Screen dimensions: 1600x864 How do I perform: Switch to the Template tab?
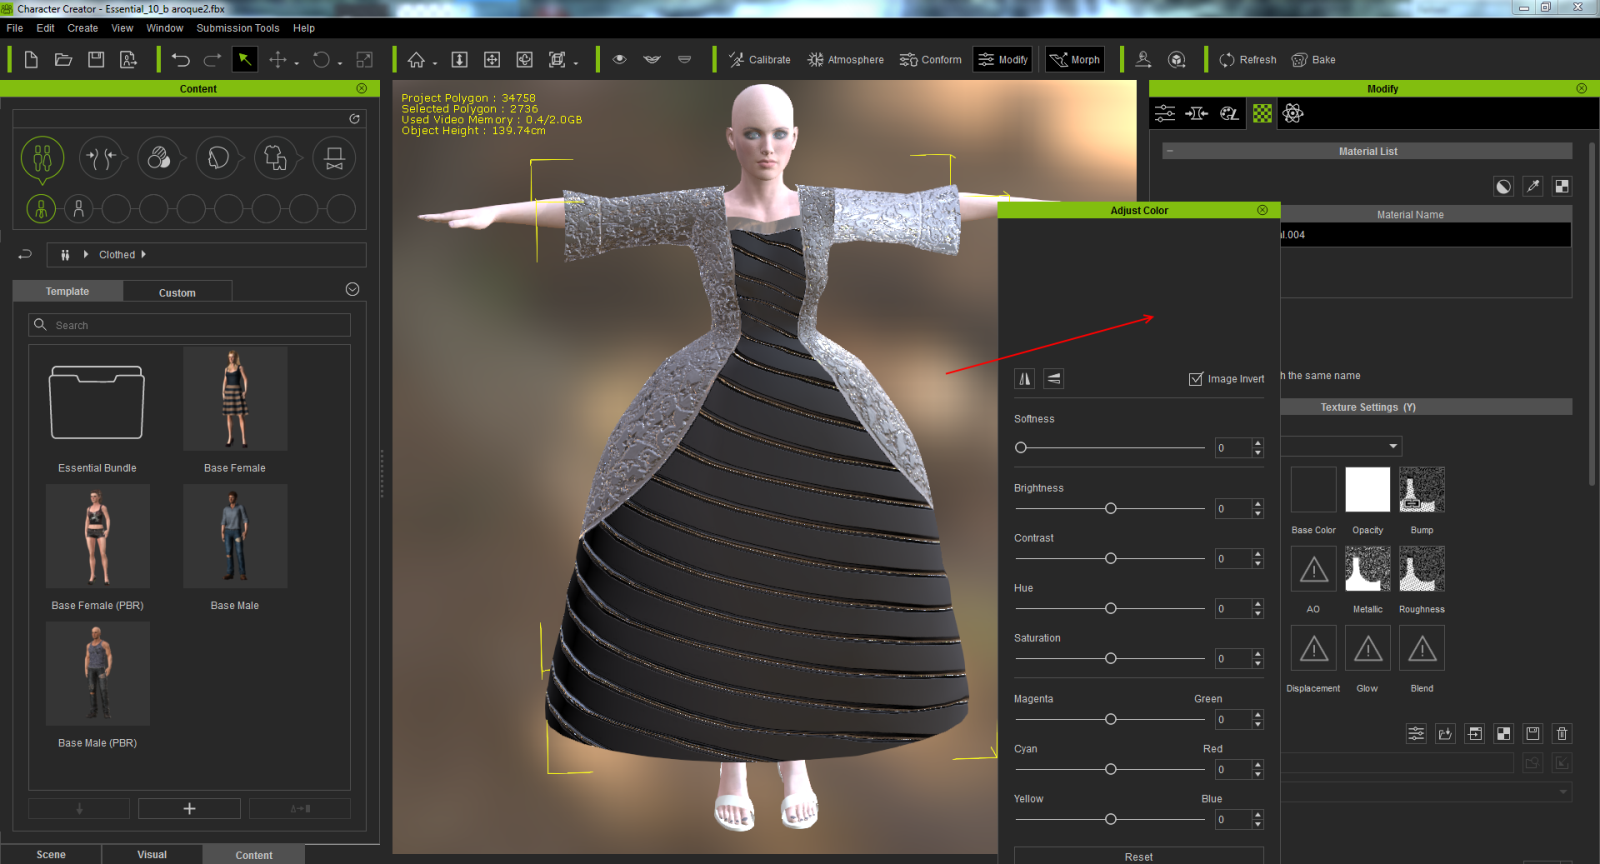(x=67, y=291)
